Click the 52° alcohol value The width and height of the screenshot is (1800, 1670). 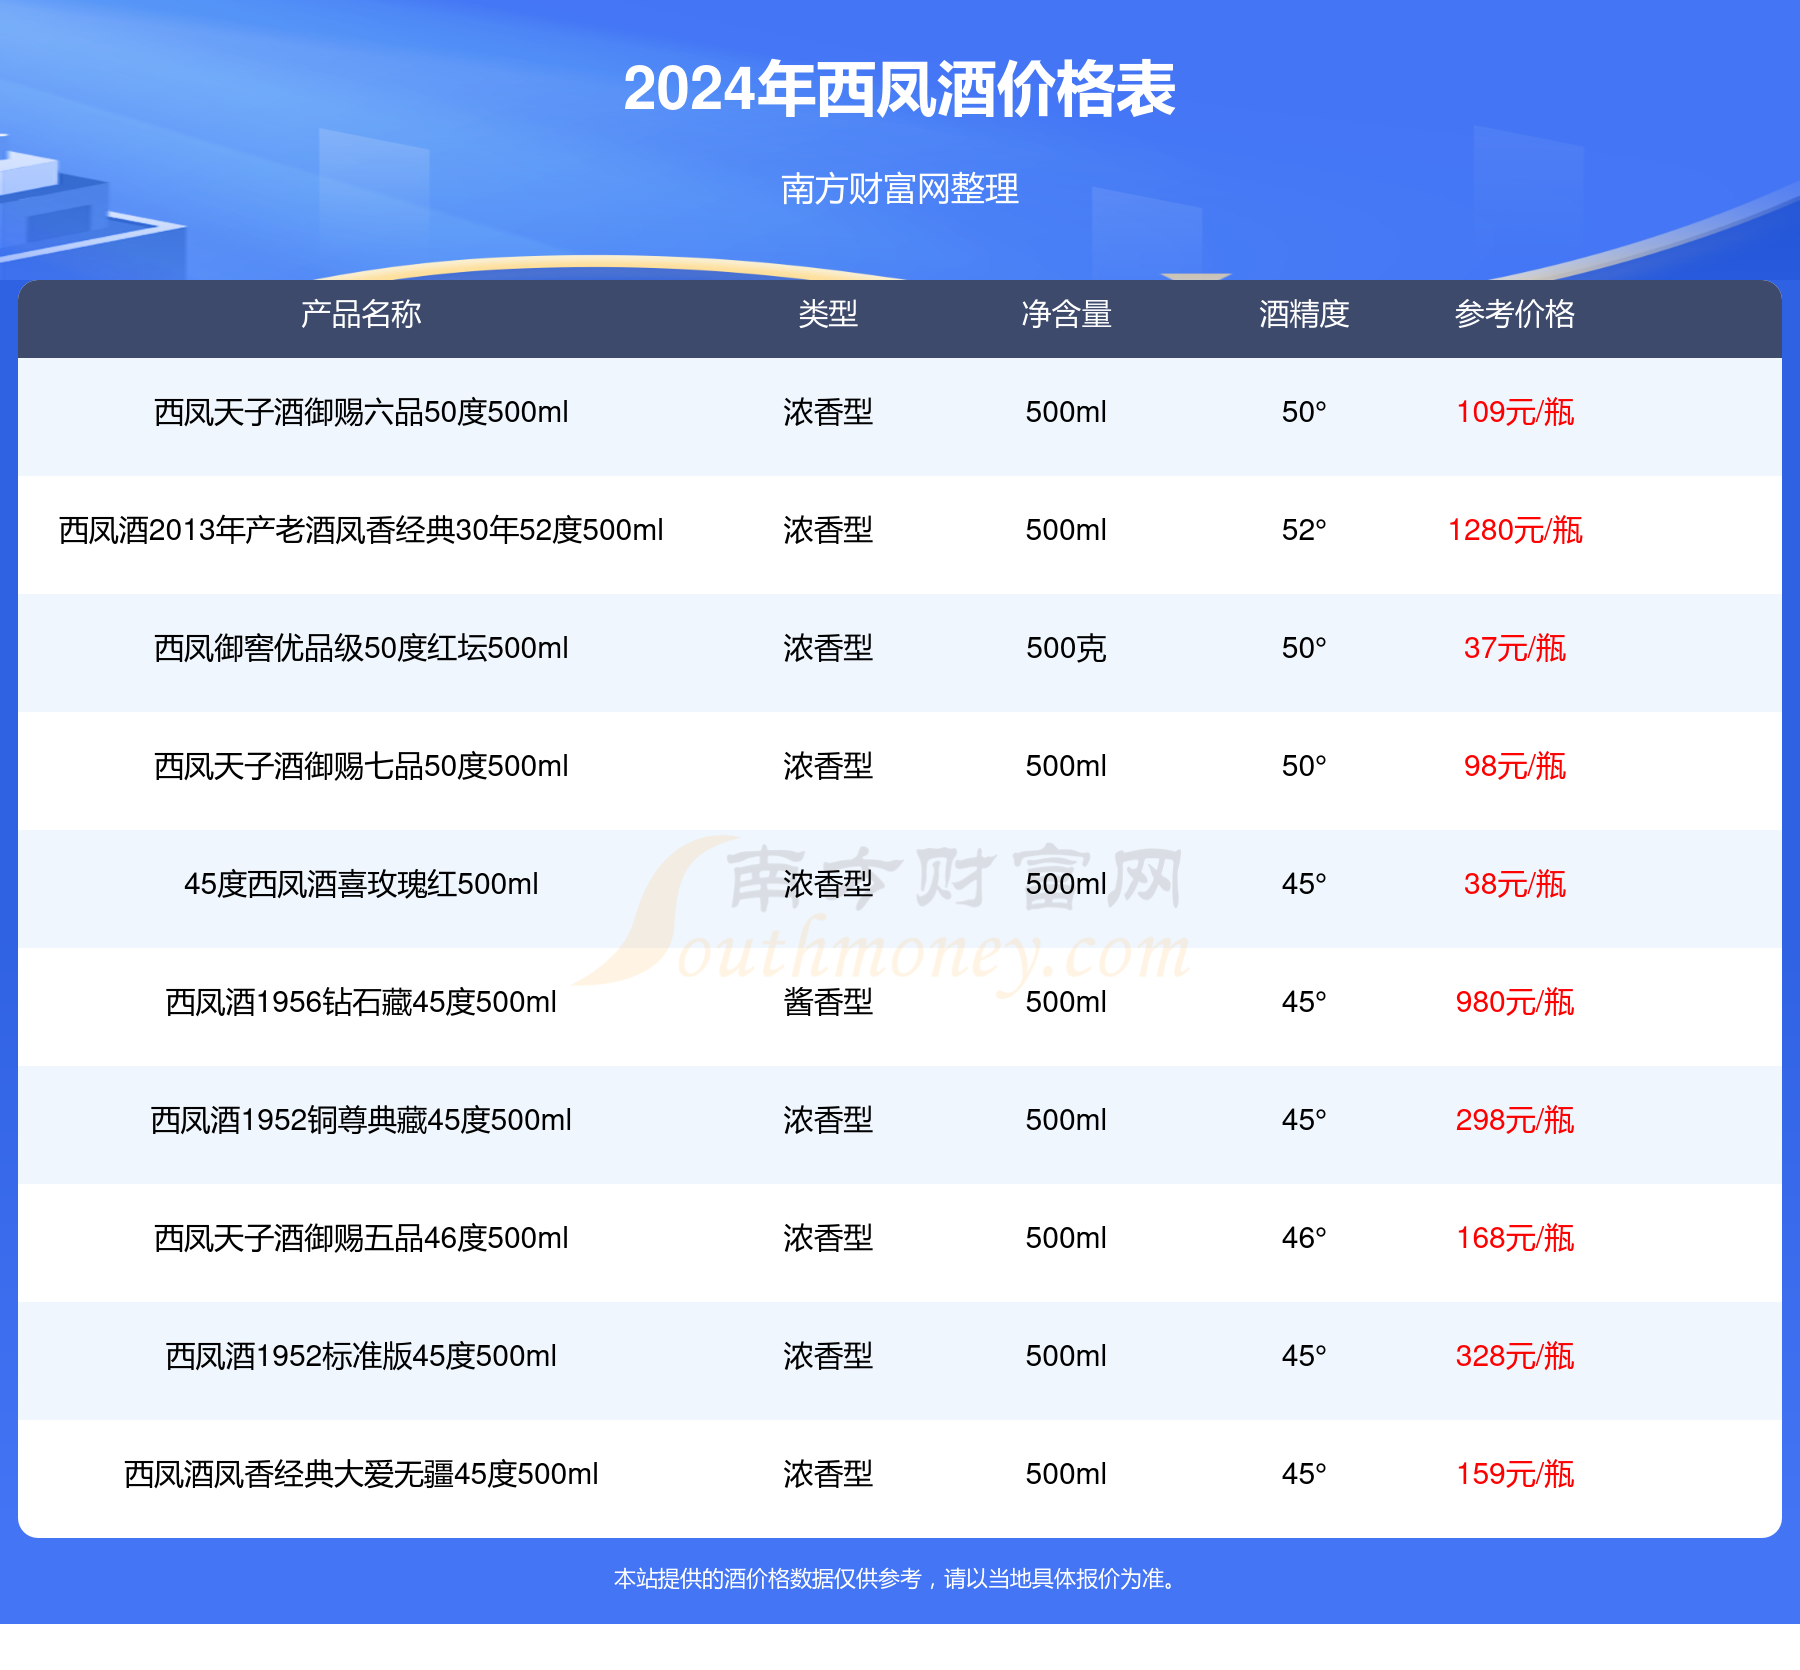click(1304, 530)
